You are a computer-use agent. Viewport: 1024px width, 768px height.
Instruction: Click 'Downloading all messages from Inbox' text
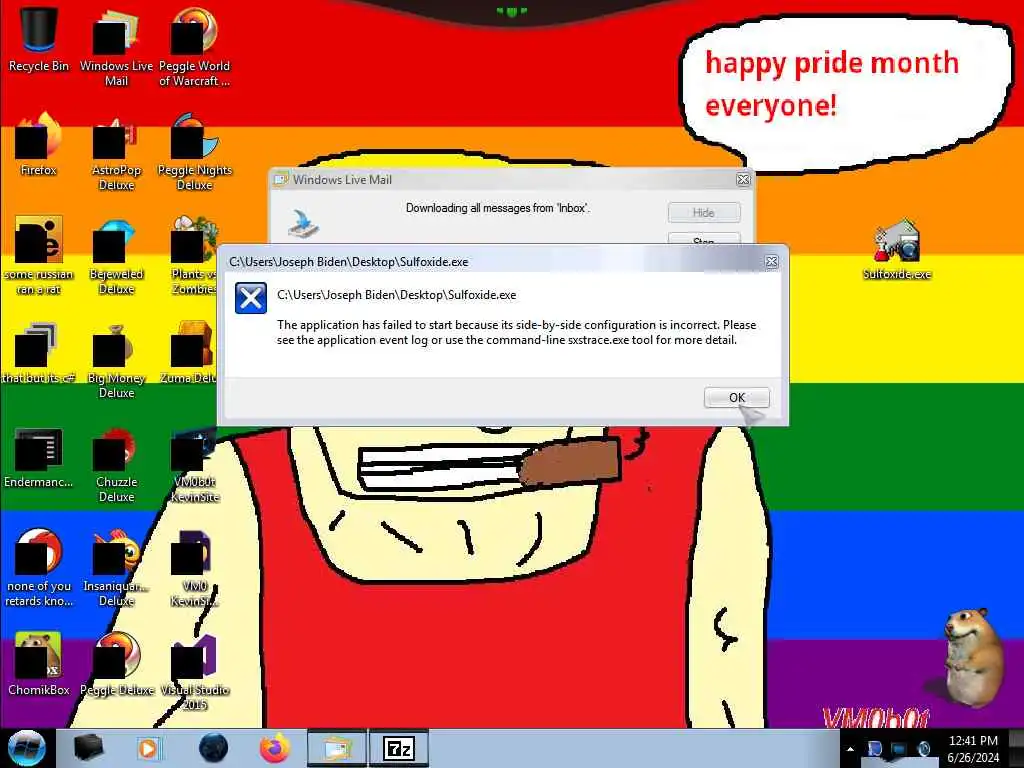498,208
